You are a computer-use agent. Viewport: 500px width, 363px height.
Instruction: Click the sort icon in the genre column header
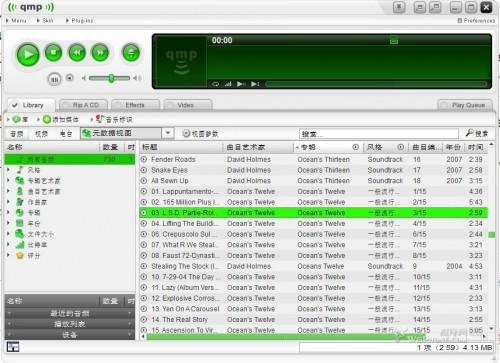tap(401, 147)
